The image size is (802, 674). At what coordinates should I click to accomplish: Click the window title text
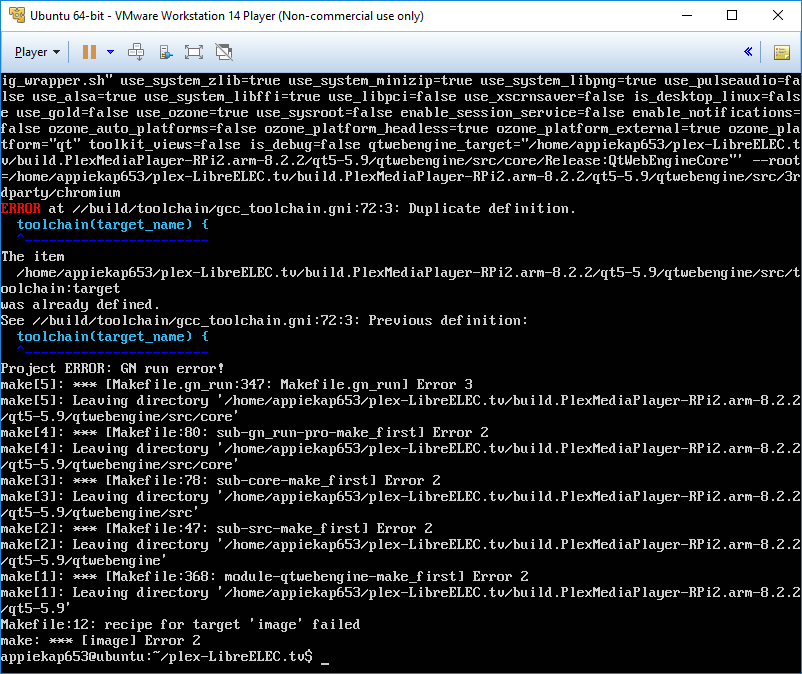pyautogui.click(x=227, y=16)
